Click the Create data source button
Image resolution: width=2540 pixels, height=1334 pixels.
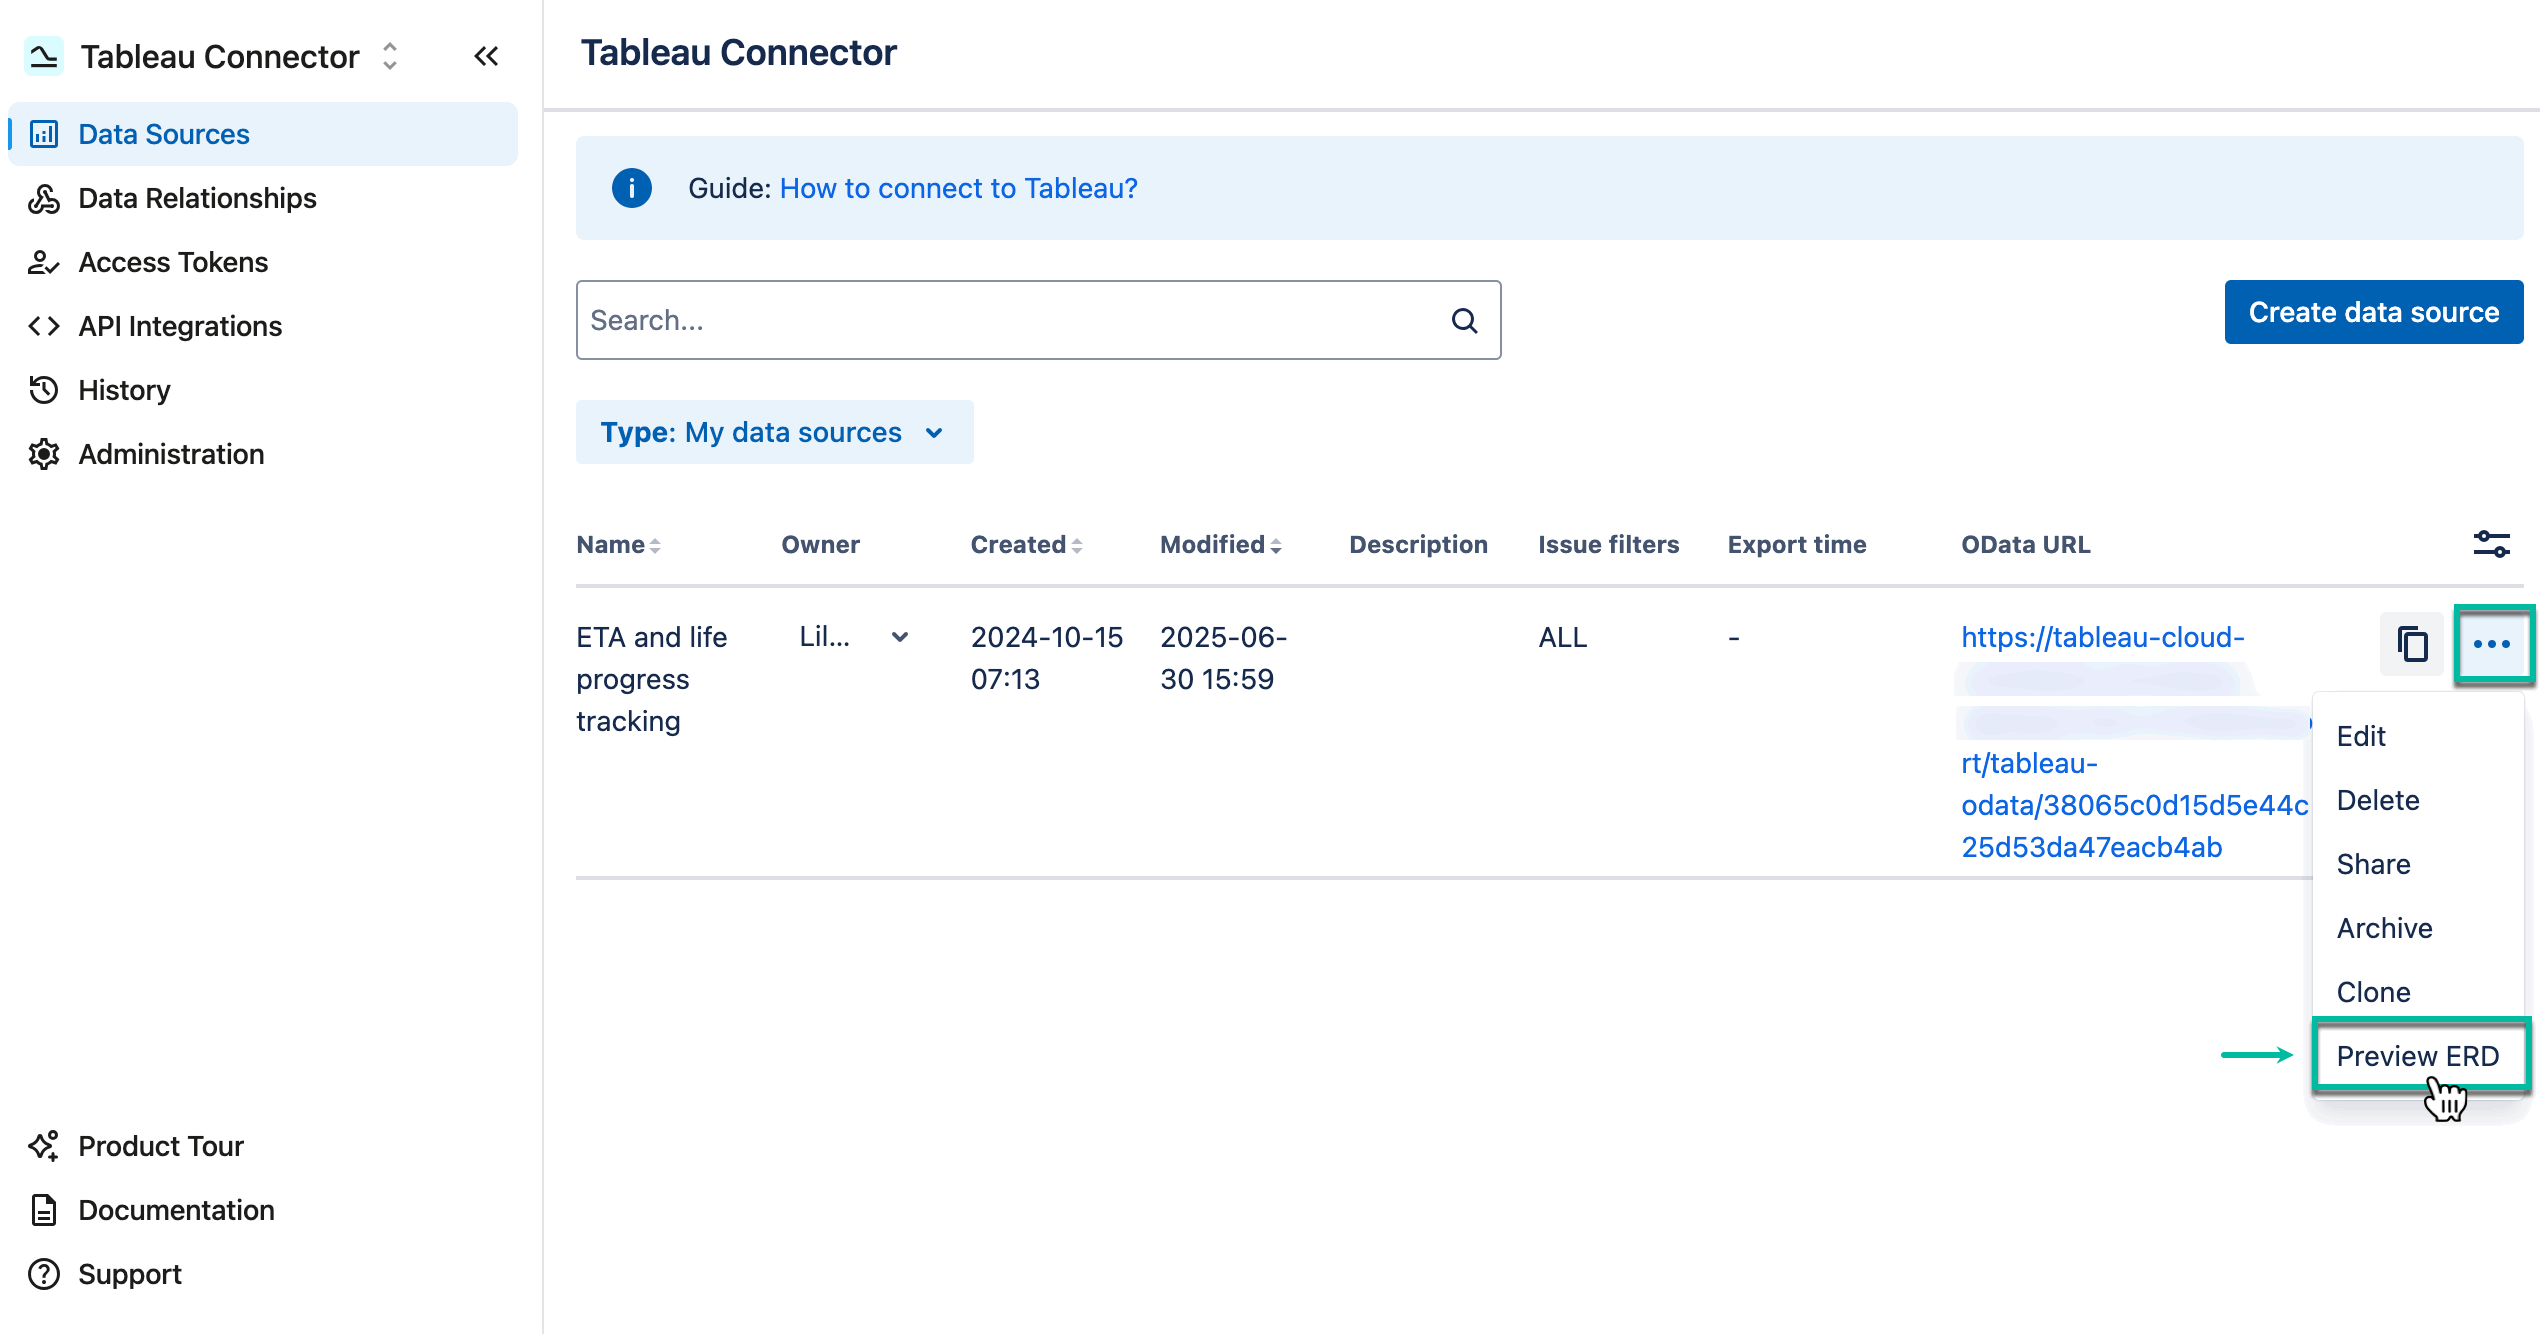2373,311
